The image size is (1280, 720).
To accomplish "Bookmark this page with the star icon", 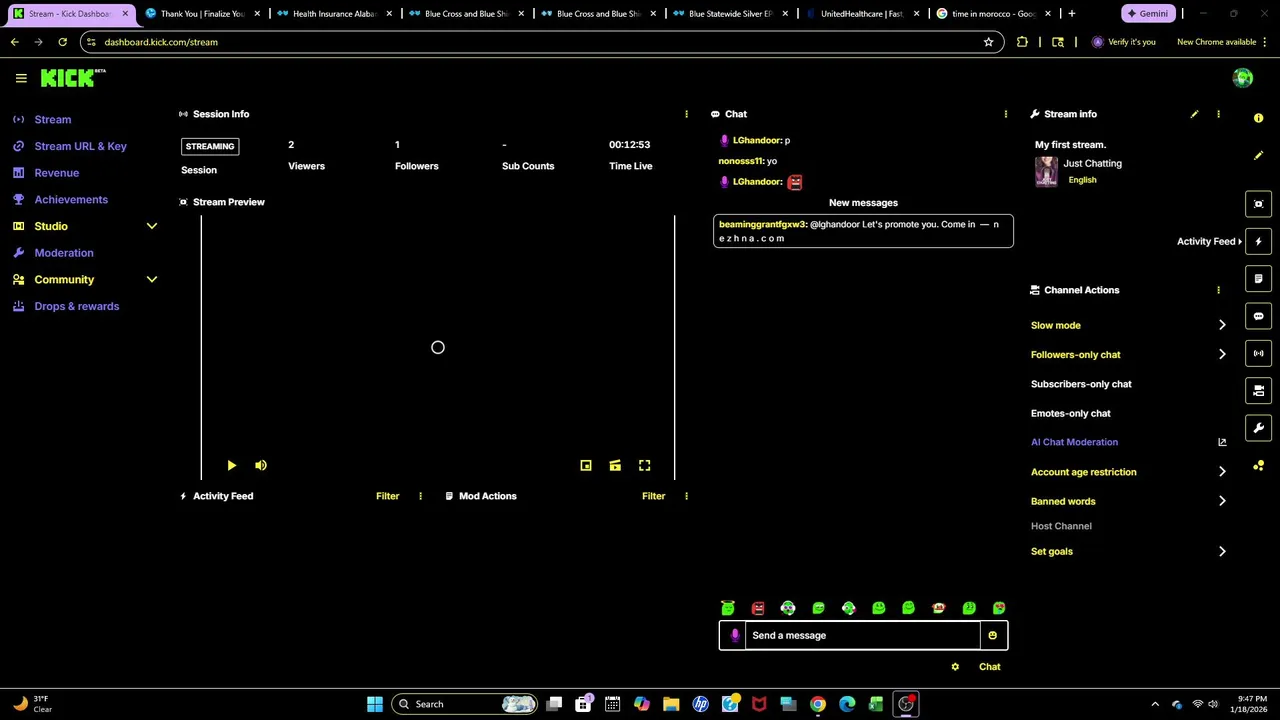I will tap(988, 42).
